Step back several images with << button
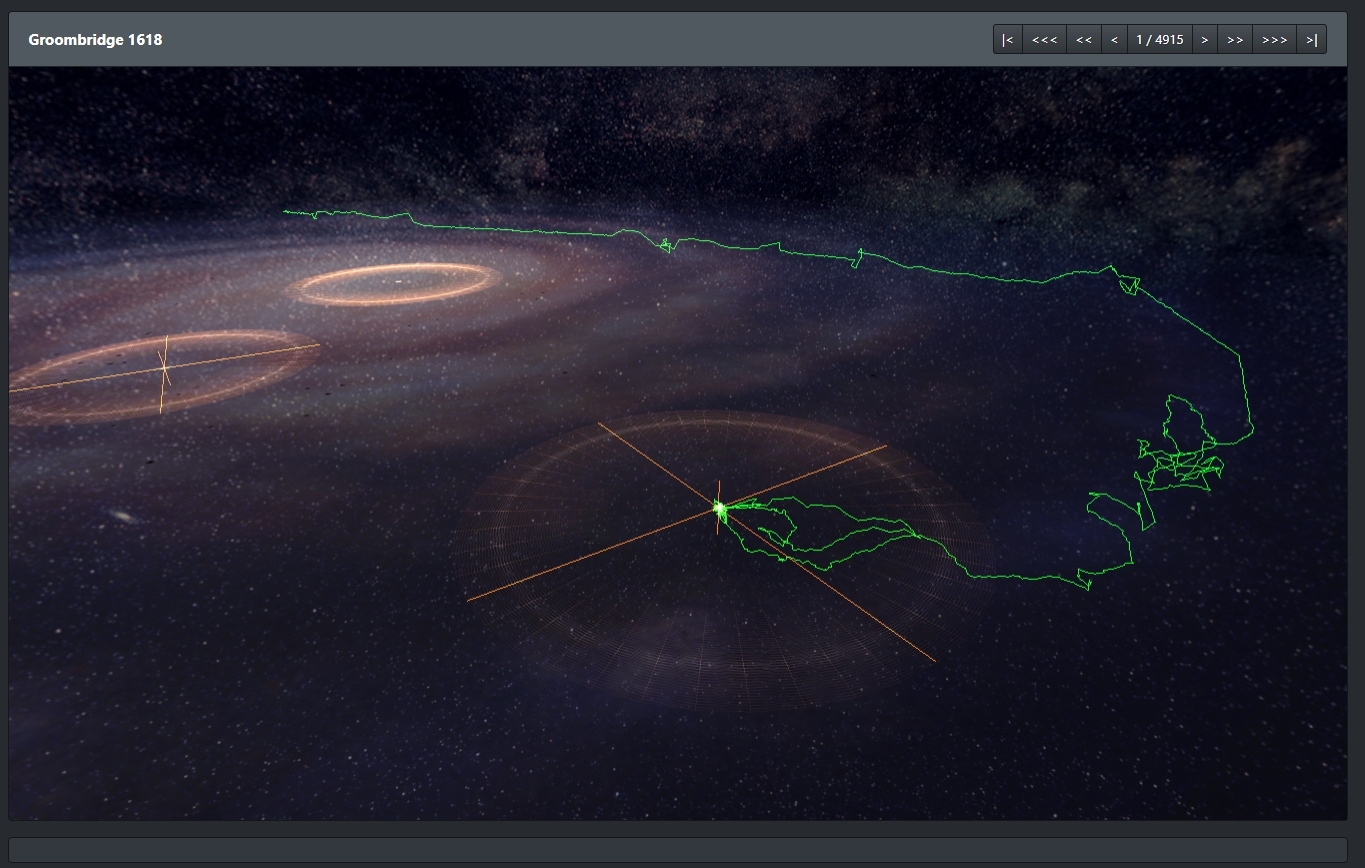 1084,40
